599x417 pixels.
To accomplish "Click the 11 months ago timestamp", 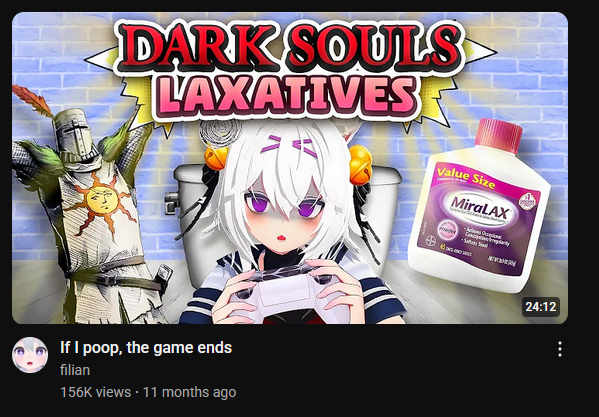I will point(189,392).
